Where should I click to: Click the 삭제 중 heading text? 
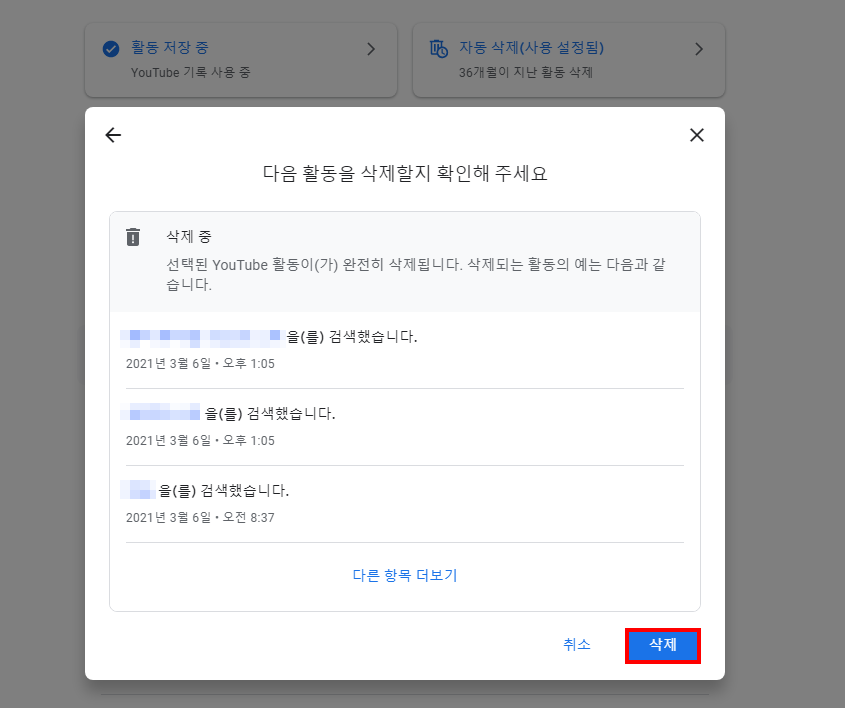[189, 236]
